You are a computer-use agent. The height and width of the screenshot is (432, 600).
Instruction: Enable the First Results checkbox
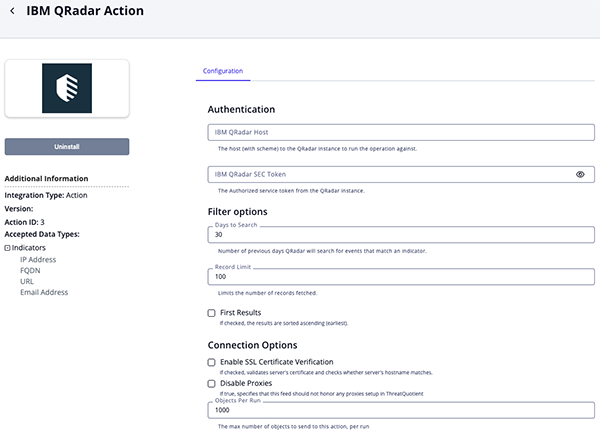coord(212,313)
